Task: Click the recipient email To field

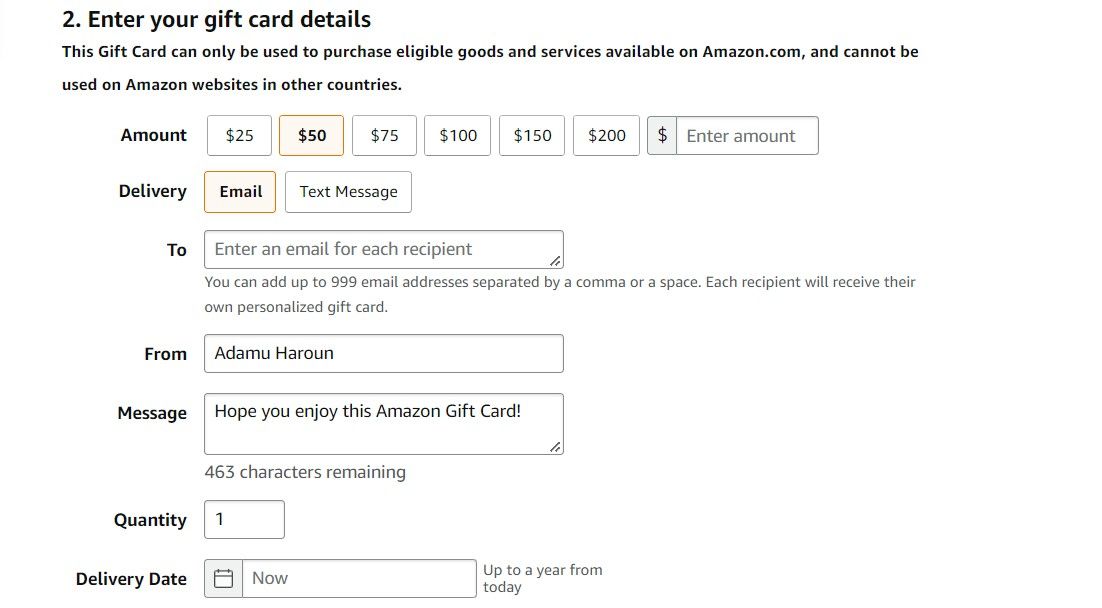Action: 384,249
